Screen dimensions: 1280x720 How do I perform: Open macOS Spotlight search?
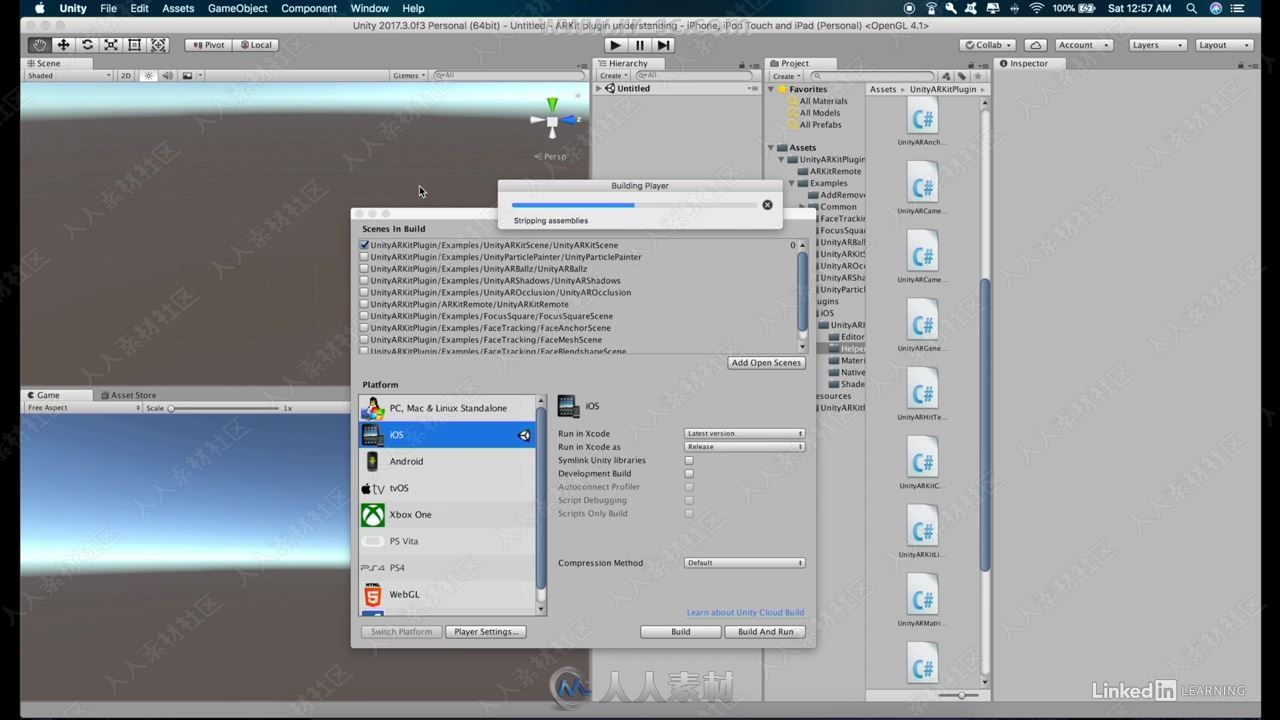1192,8
